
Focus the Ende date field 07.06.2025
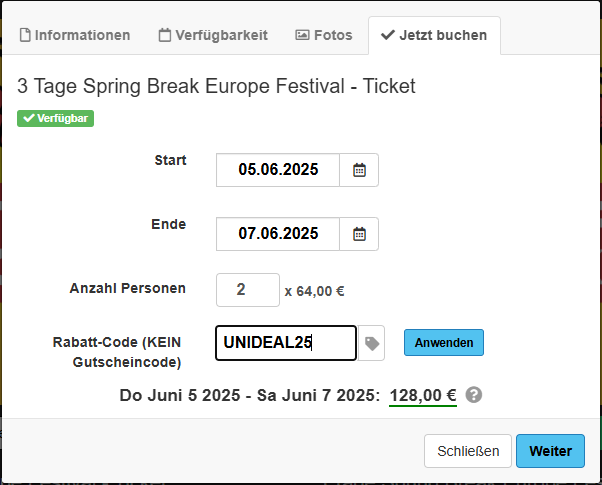(278, 234)
